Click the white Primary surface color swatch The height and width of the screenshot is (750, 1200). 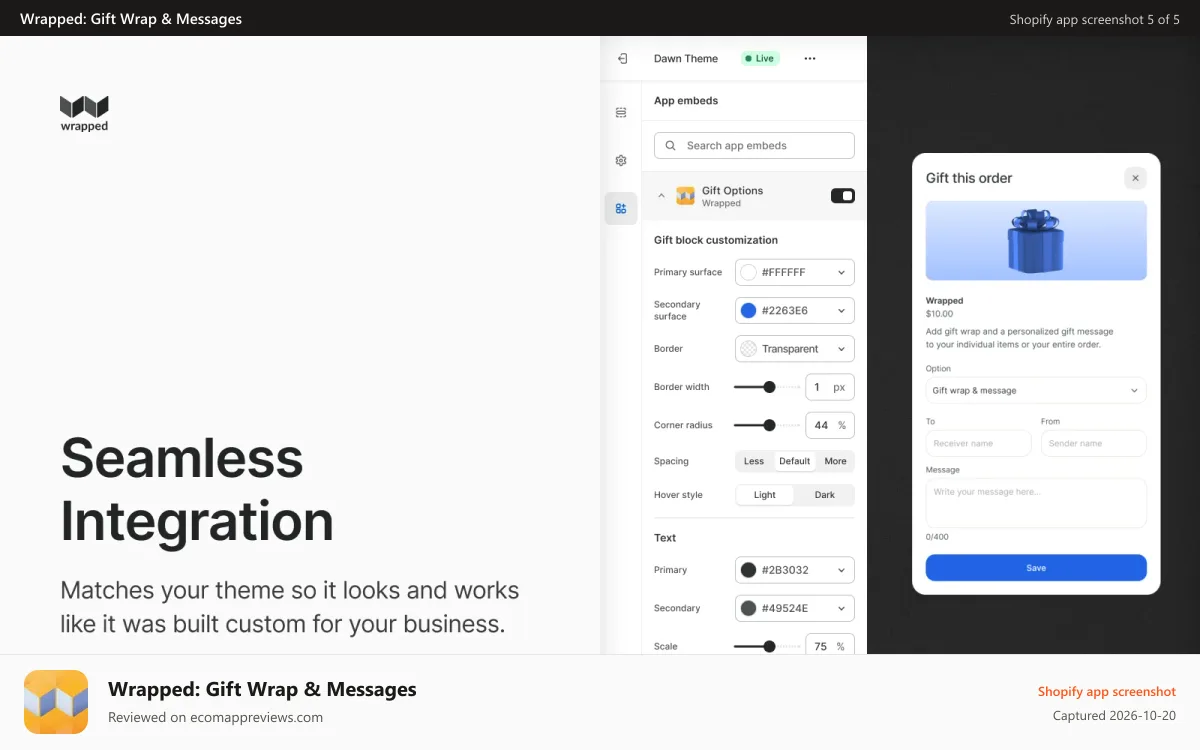click(x=748, y=272)
